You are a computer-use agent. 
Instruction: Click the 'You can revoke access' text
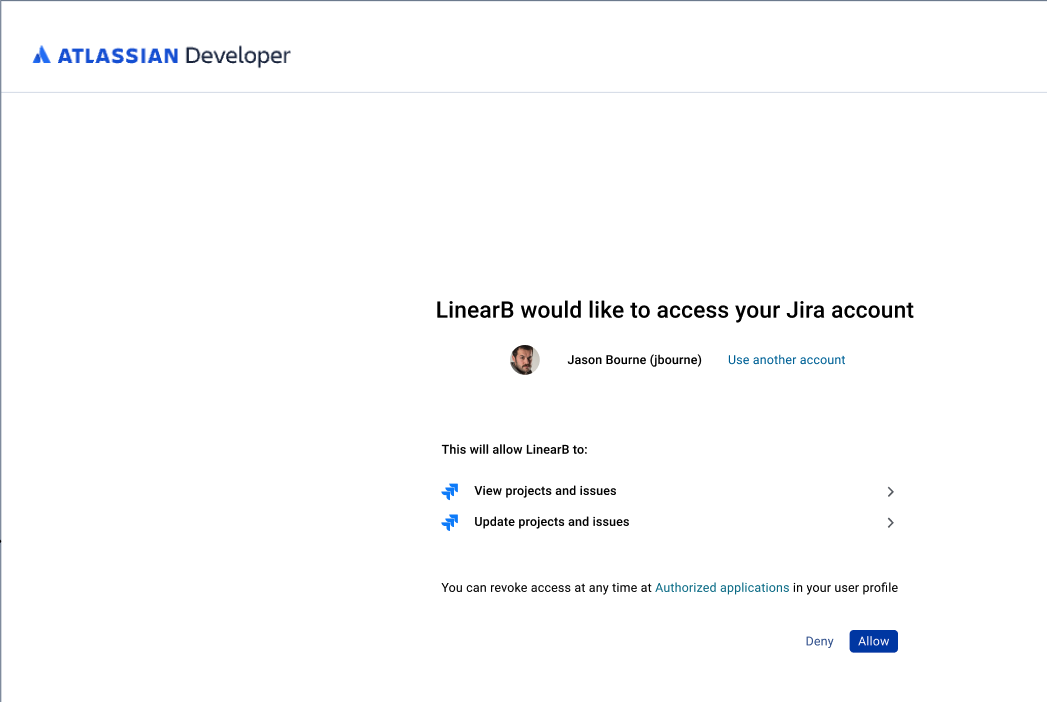point(669,588)
